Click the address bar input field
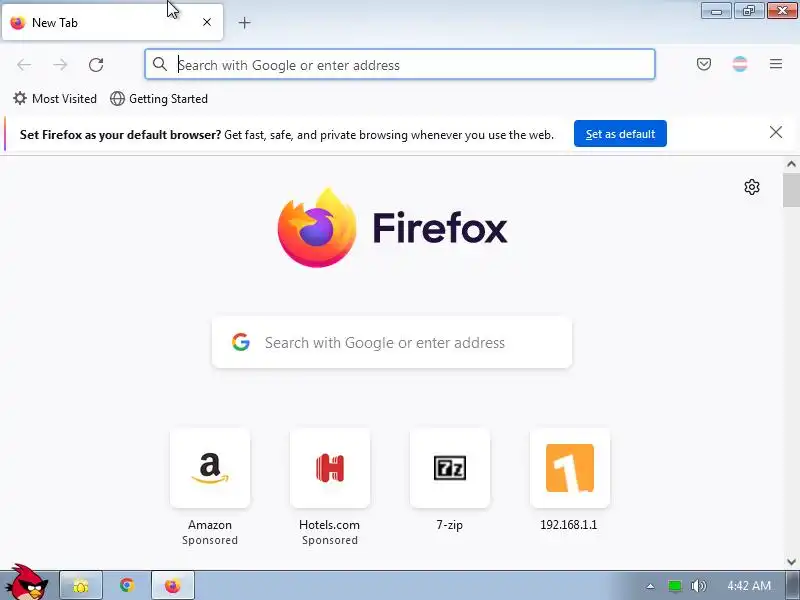Screen dimensions: 800x600 pyautogui.click(x=400, y=64)
